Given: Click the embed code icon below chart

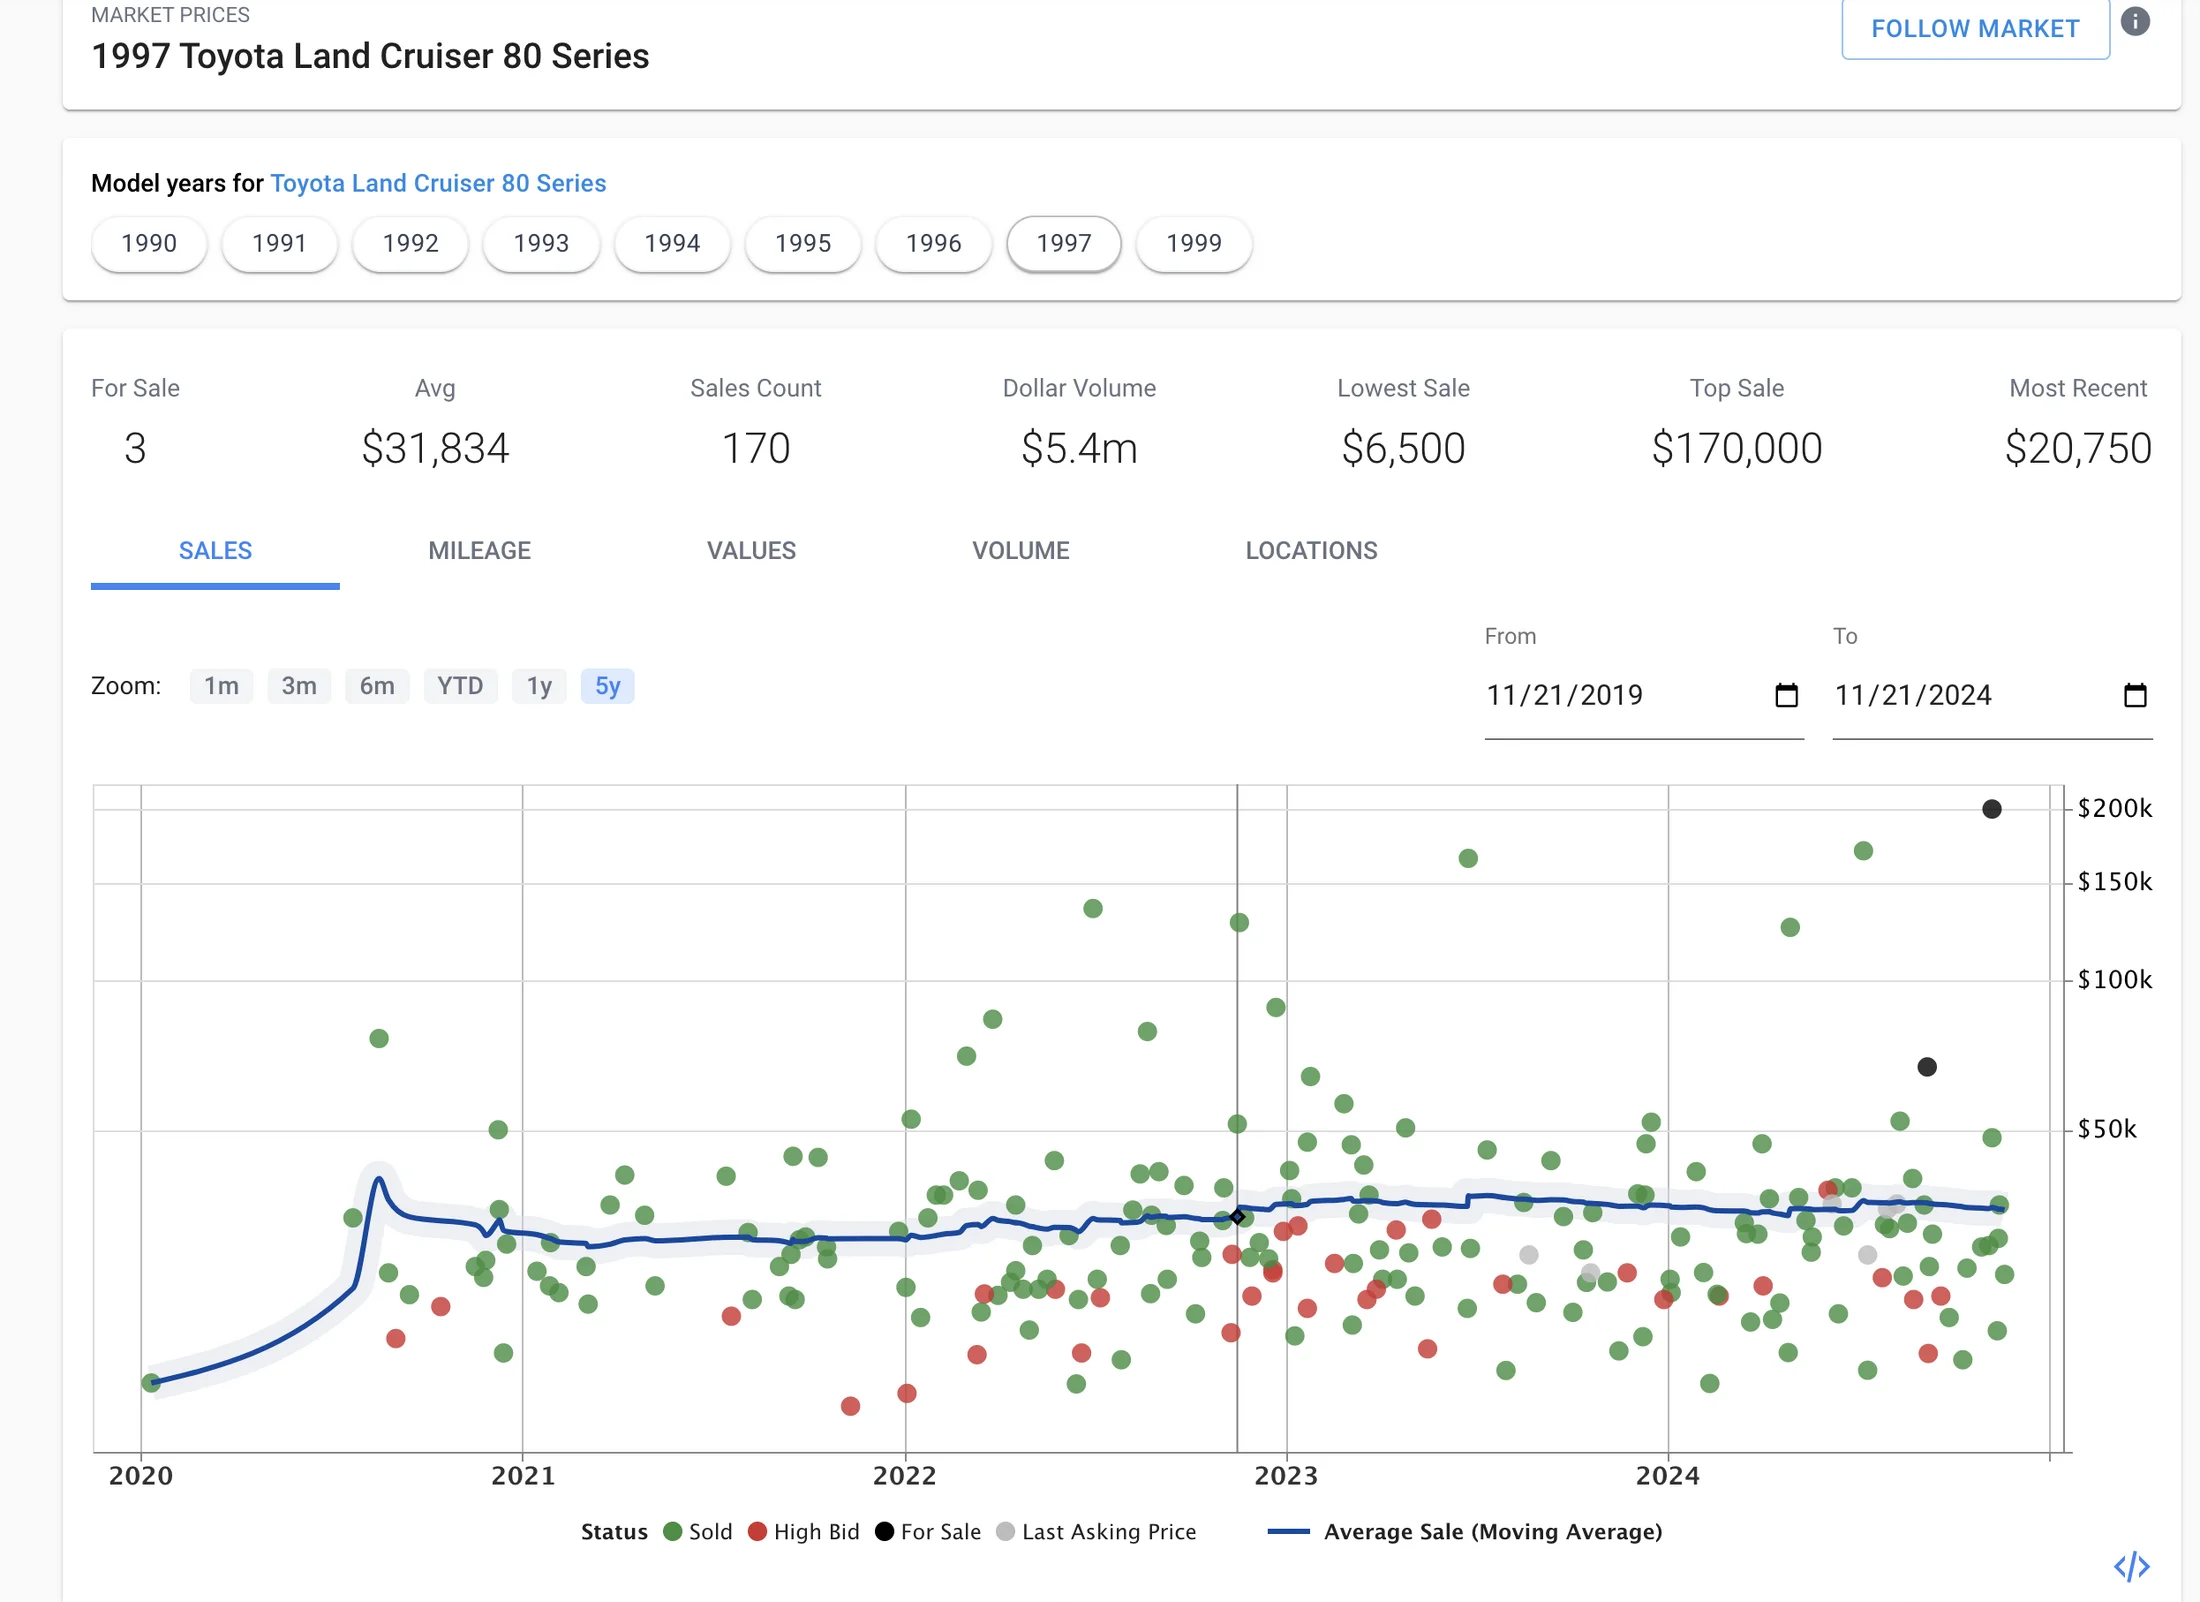Looking at the screenshot, I should (x=2131, y=1566).
